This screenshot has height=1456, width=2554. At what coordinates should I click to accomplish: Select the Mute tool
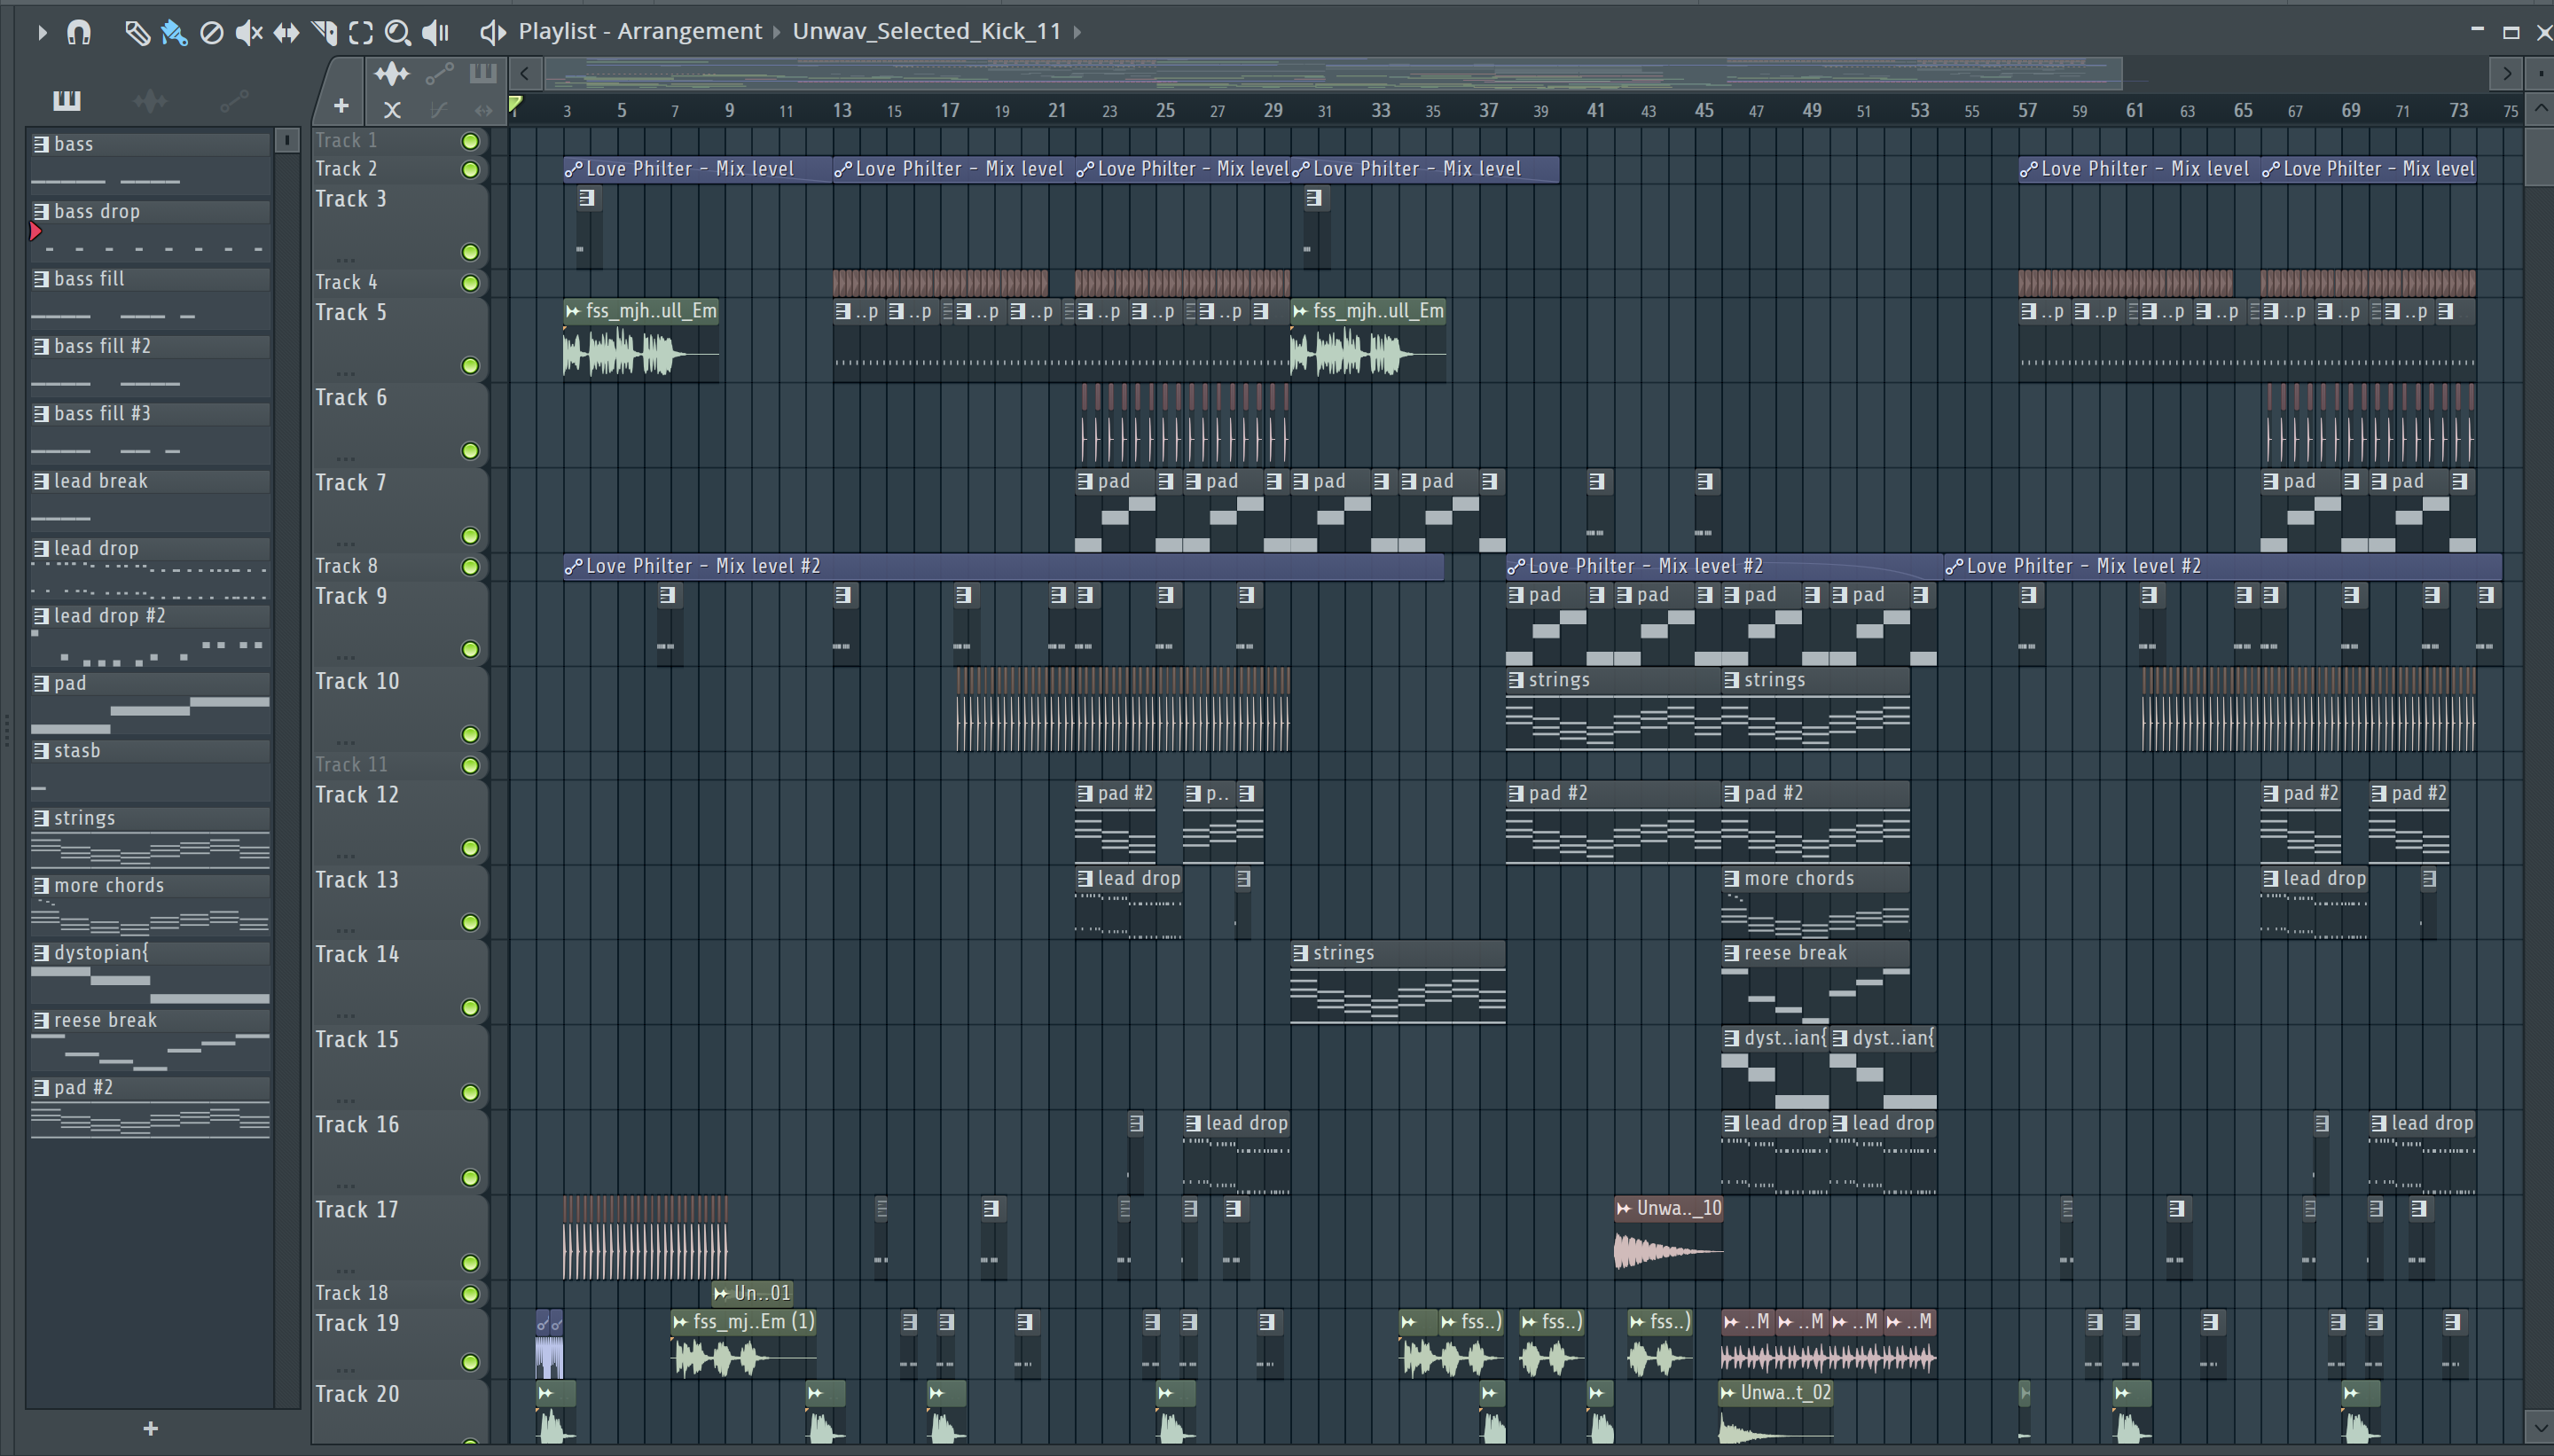point(248,32)
